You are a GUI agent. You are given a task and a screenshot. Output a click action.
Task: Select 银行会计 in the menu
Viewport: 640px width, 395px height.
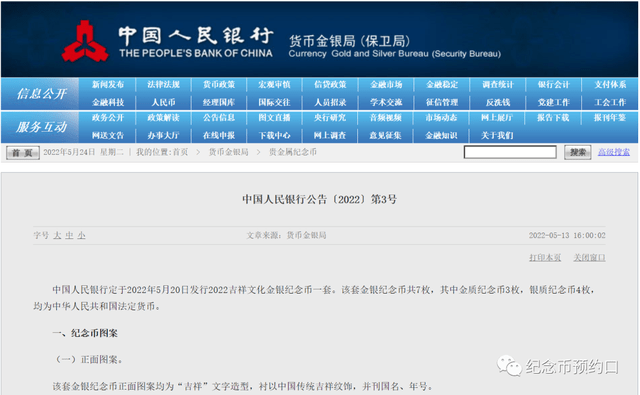click(553, 84)
